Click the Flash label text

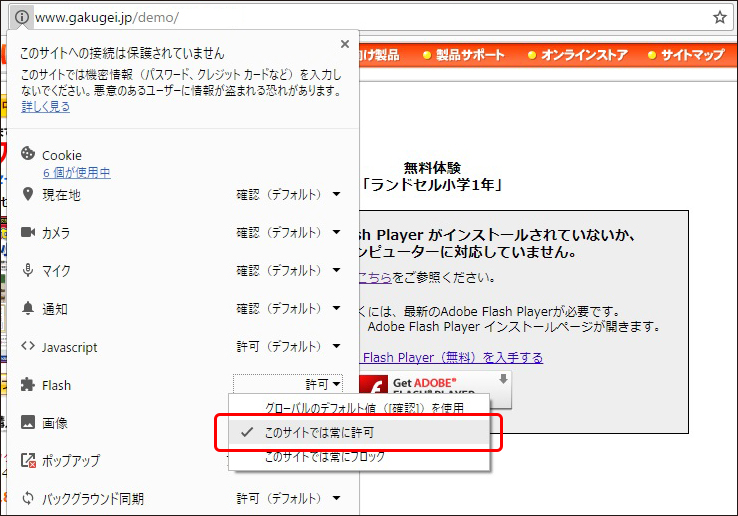tap(56, 385)
